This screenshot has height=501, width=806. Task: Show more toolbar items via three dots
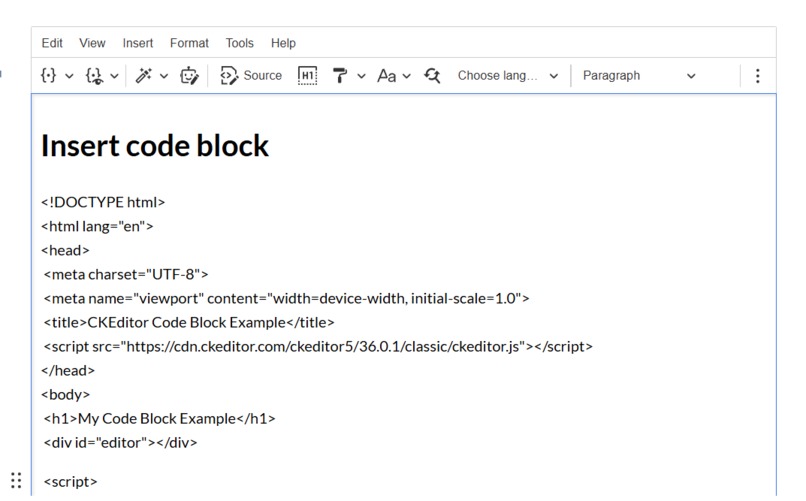click(758, 76)
